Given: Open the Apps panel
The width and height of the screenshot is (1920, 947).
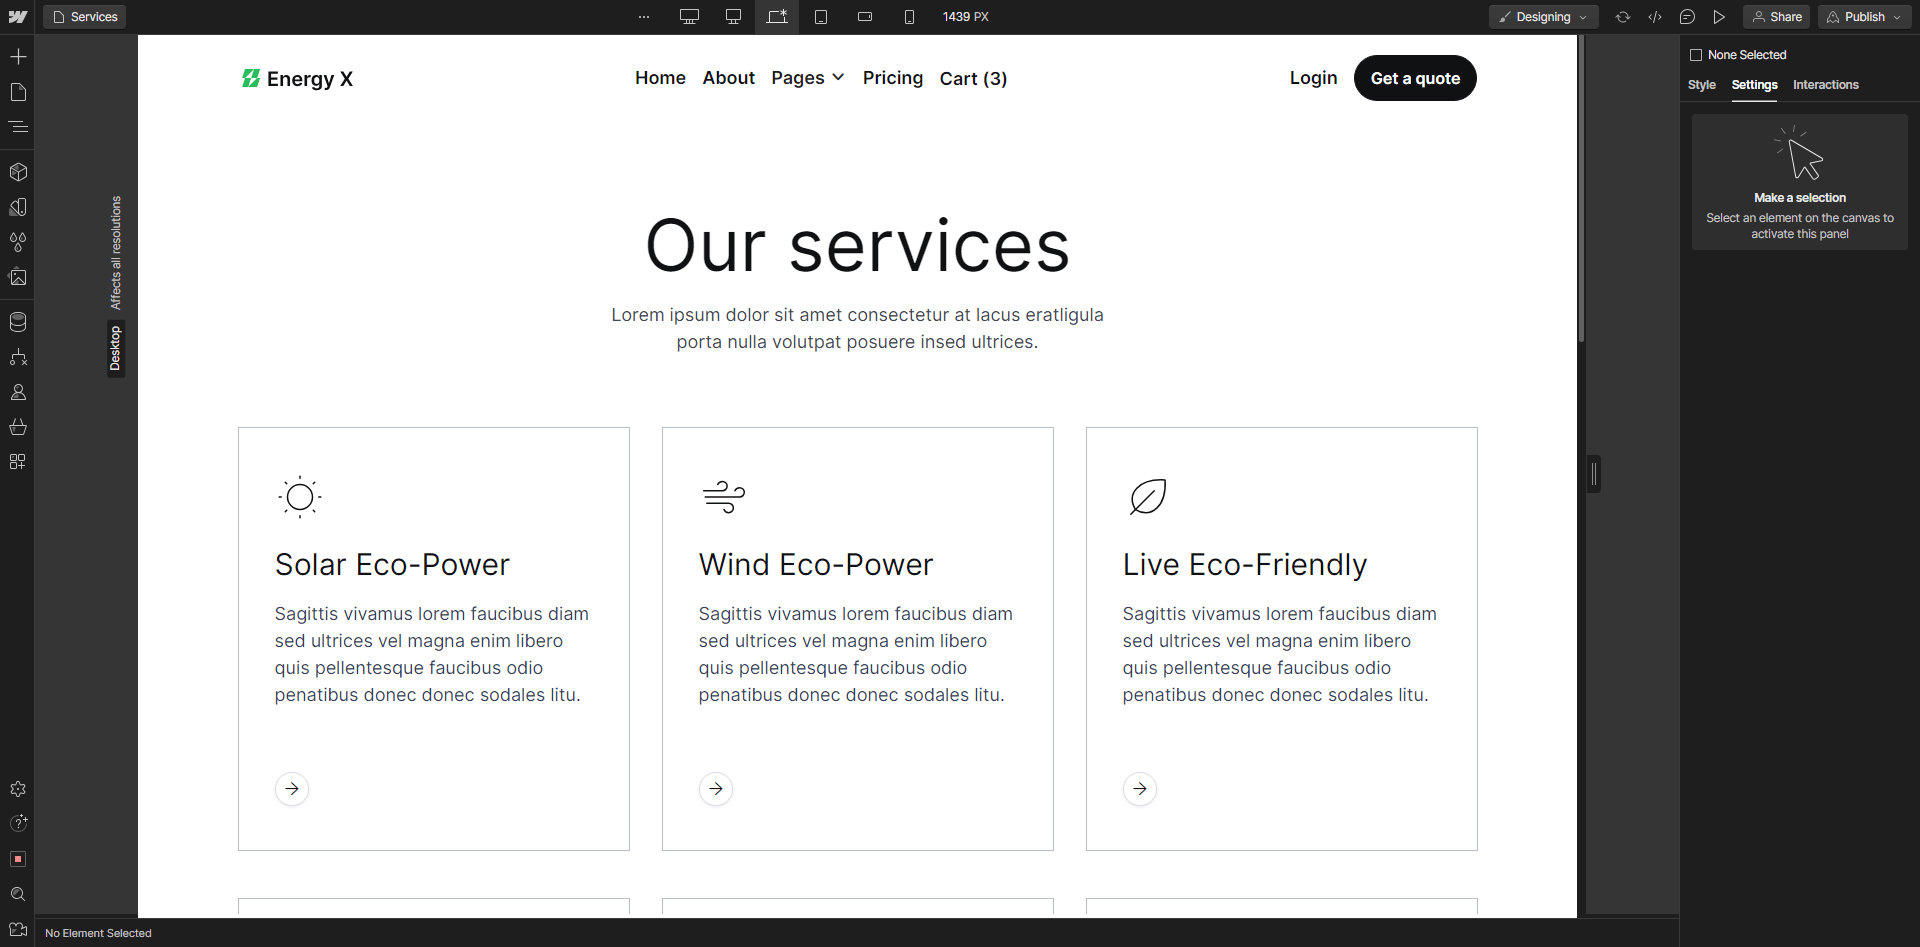Looking at the screenshot, I should click(18, 461).
